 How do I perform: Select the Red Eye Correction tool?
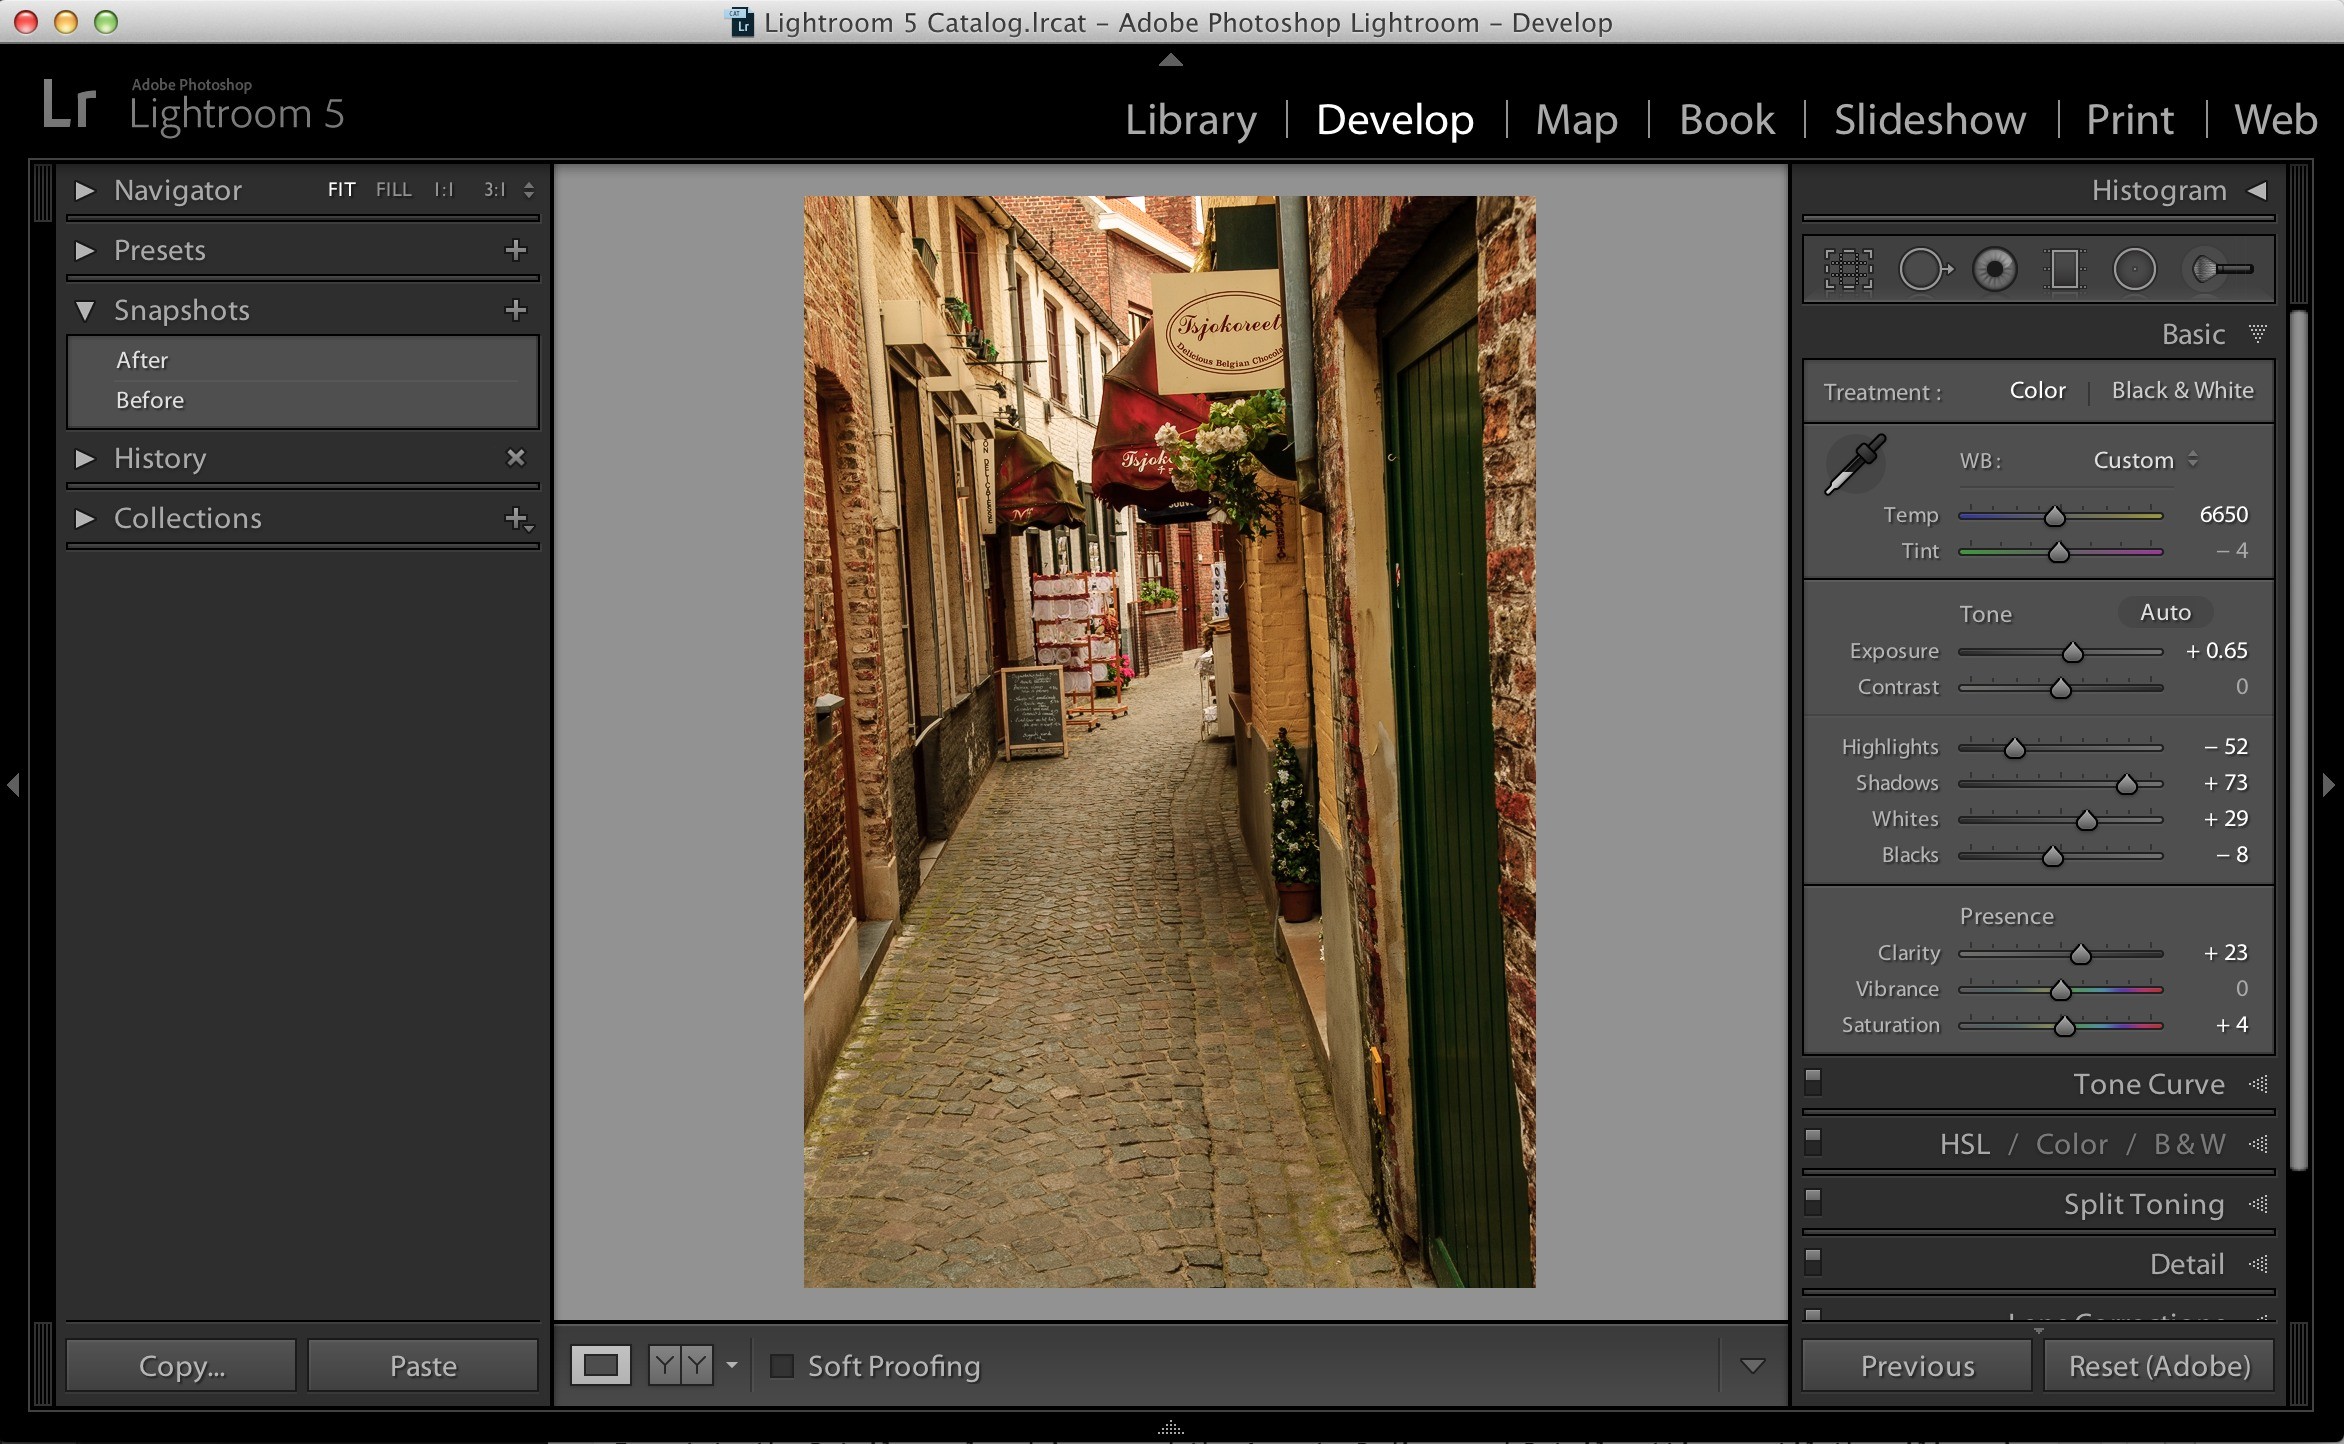click(x=1995, y=269)
